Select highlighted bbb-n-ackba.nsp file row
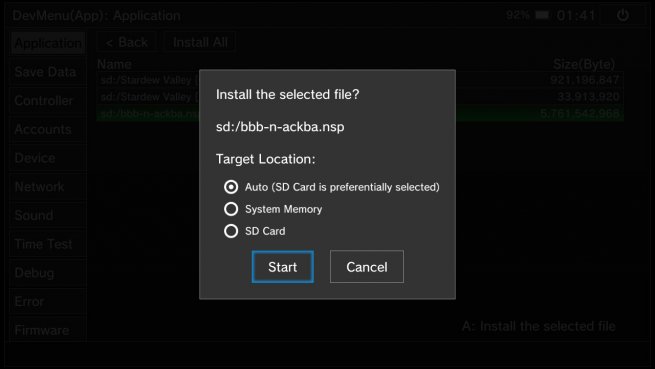The height and width of the screenshot is (369, 655). click(360, 114)
